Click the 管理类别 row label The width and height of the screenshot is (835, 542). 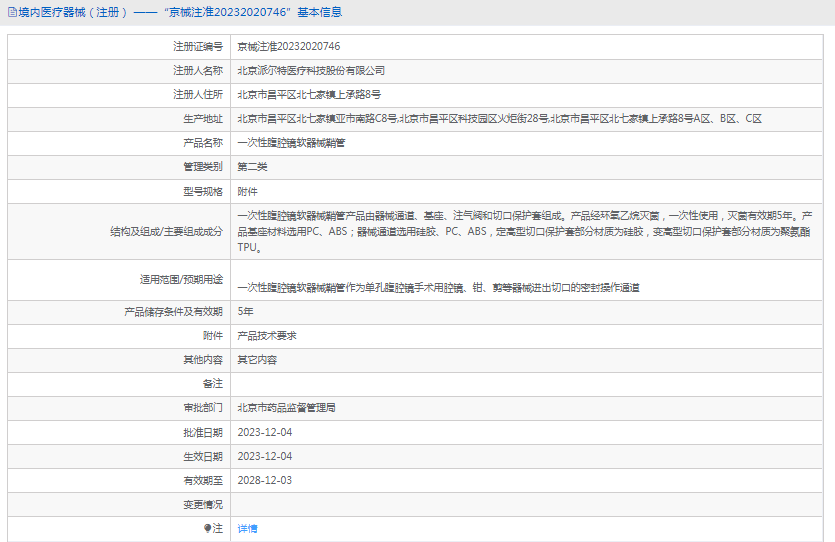pos(203,167)
